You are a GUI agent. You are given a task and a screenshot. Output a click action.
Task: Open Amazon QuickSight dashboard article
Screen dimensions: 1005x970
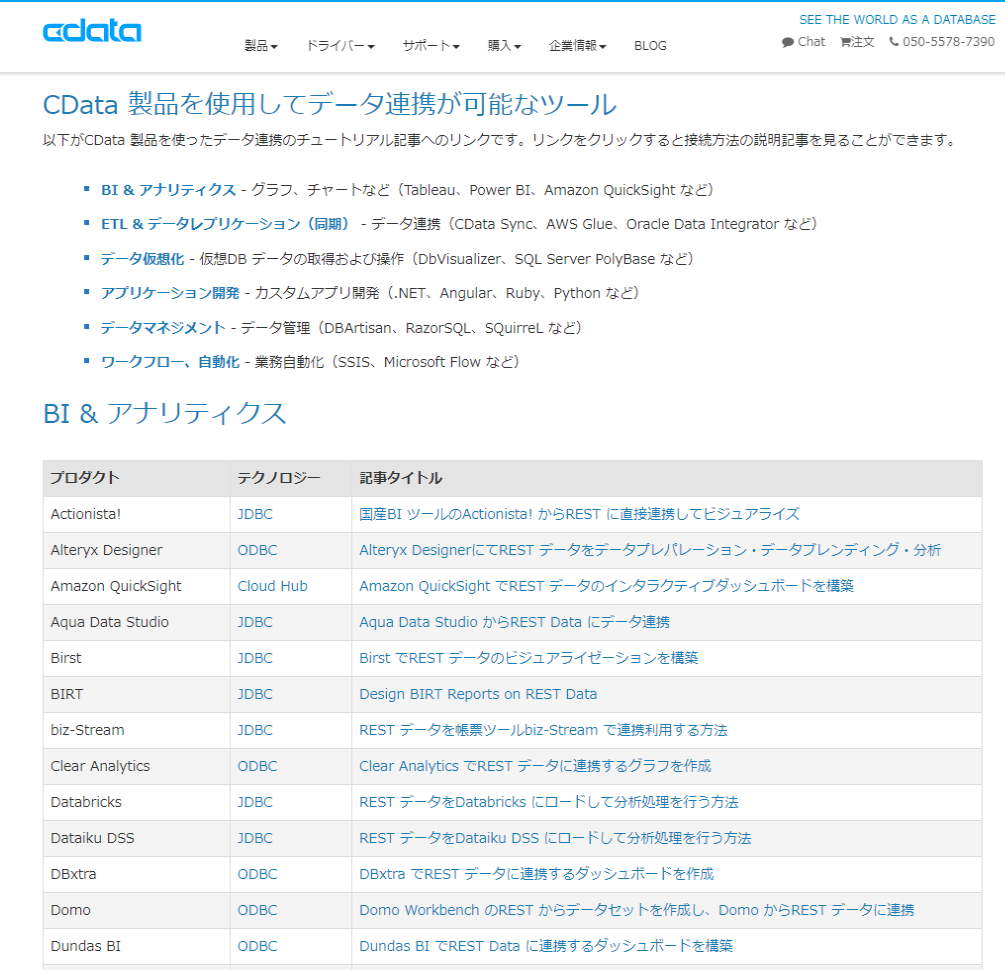606,586
